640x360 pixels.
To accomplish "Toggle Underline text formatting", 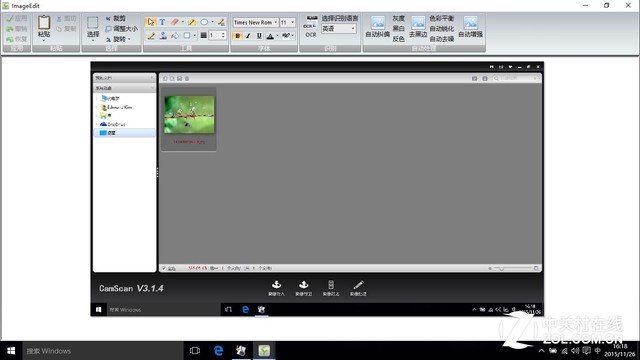I will click(x=259, y=36).
